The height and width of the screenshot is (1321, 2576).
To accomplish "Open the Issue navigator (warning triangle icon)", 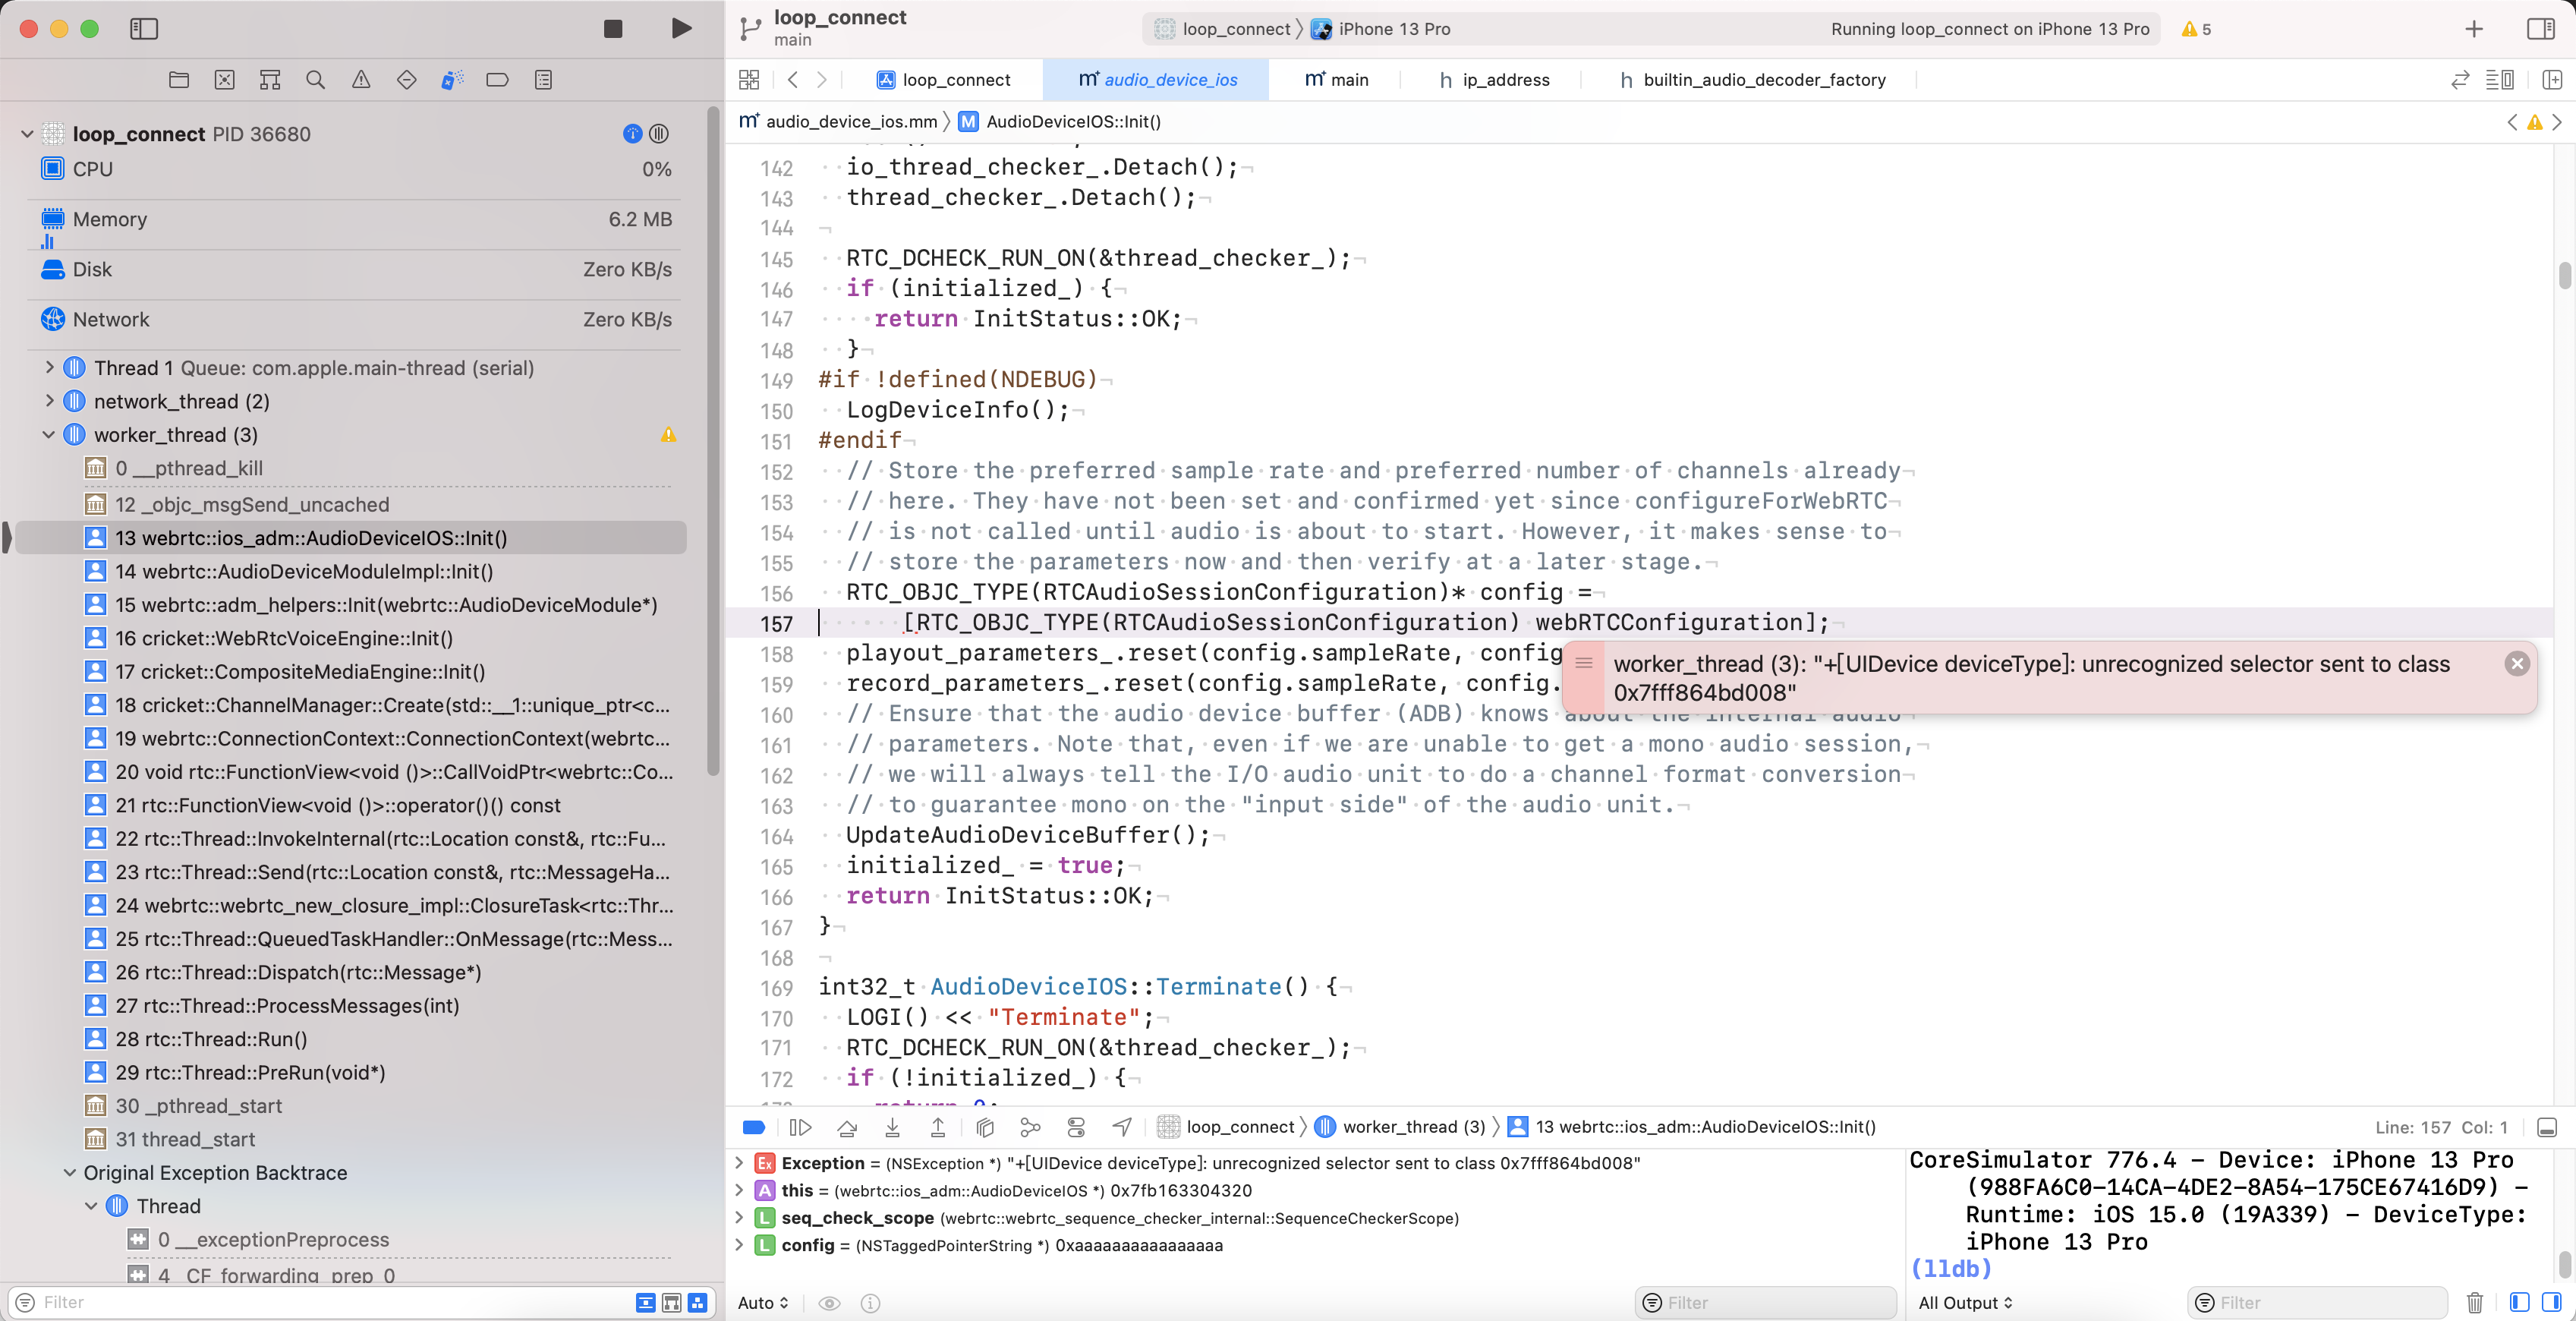I will (361, 80).
